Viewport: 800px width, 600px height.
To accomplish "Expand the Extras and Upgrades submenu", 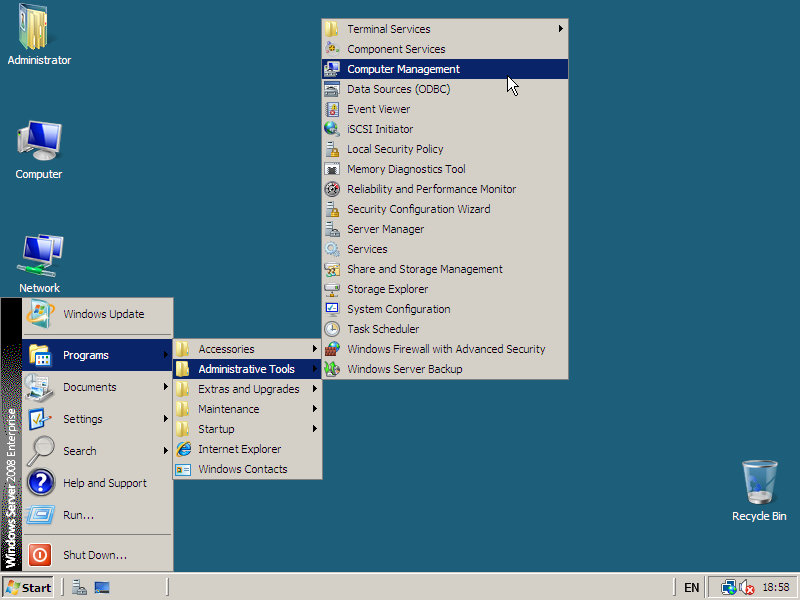I will [x=246, y=389].
